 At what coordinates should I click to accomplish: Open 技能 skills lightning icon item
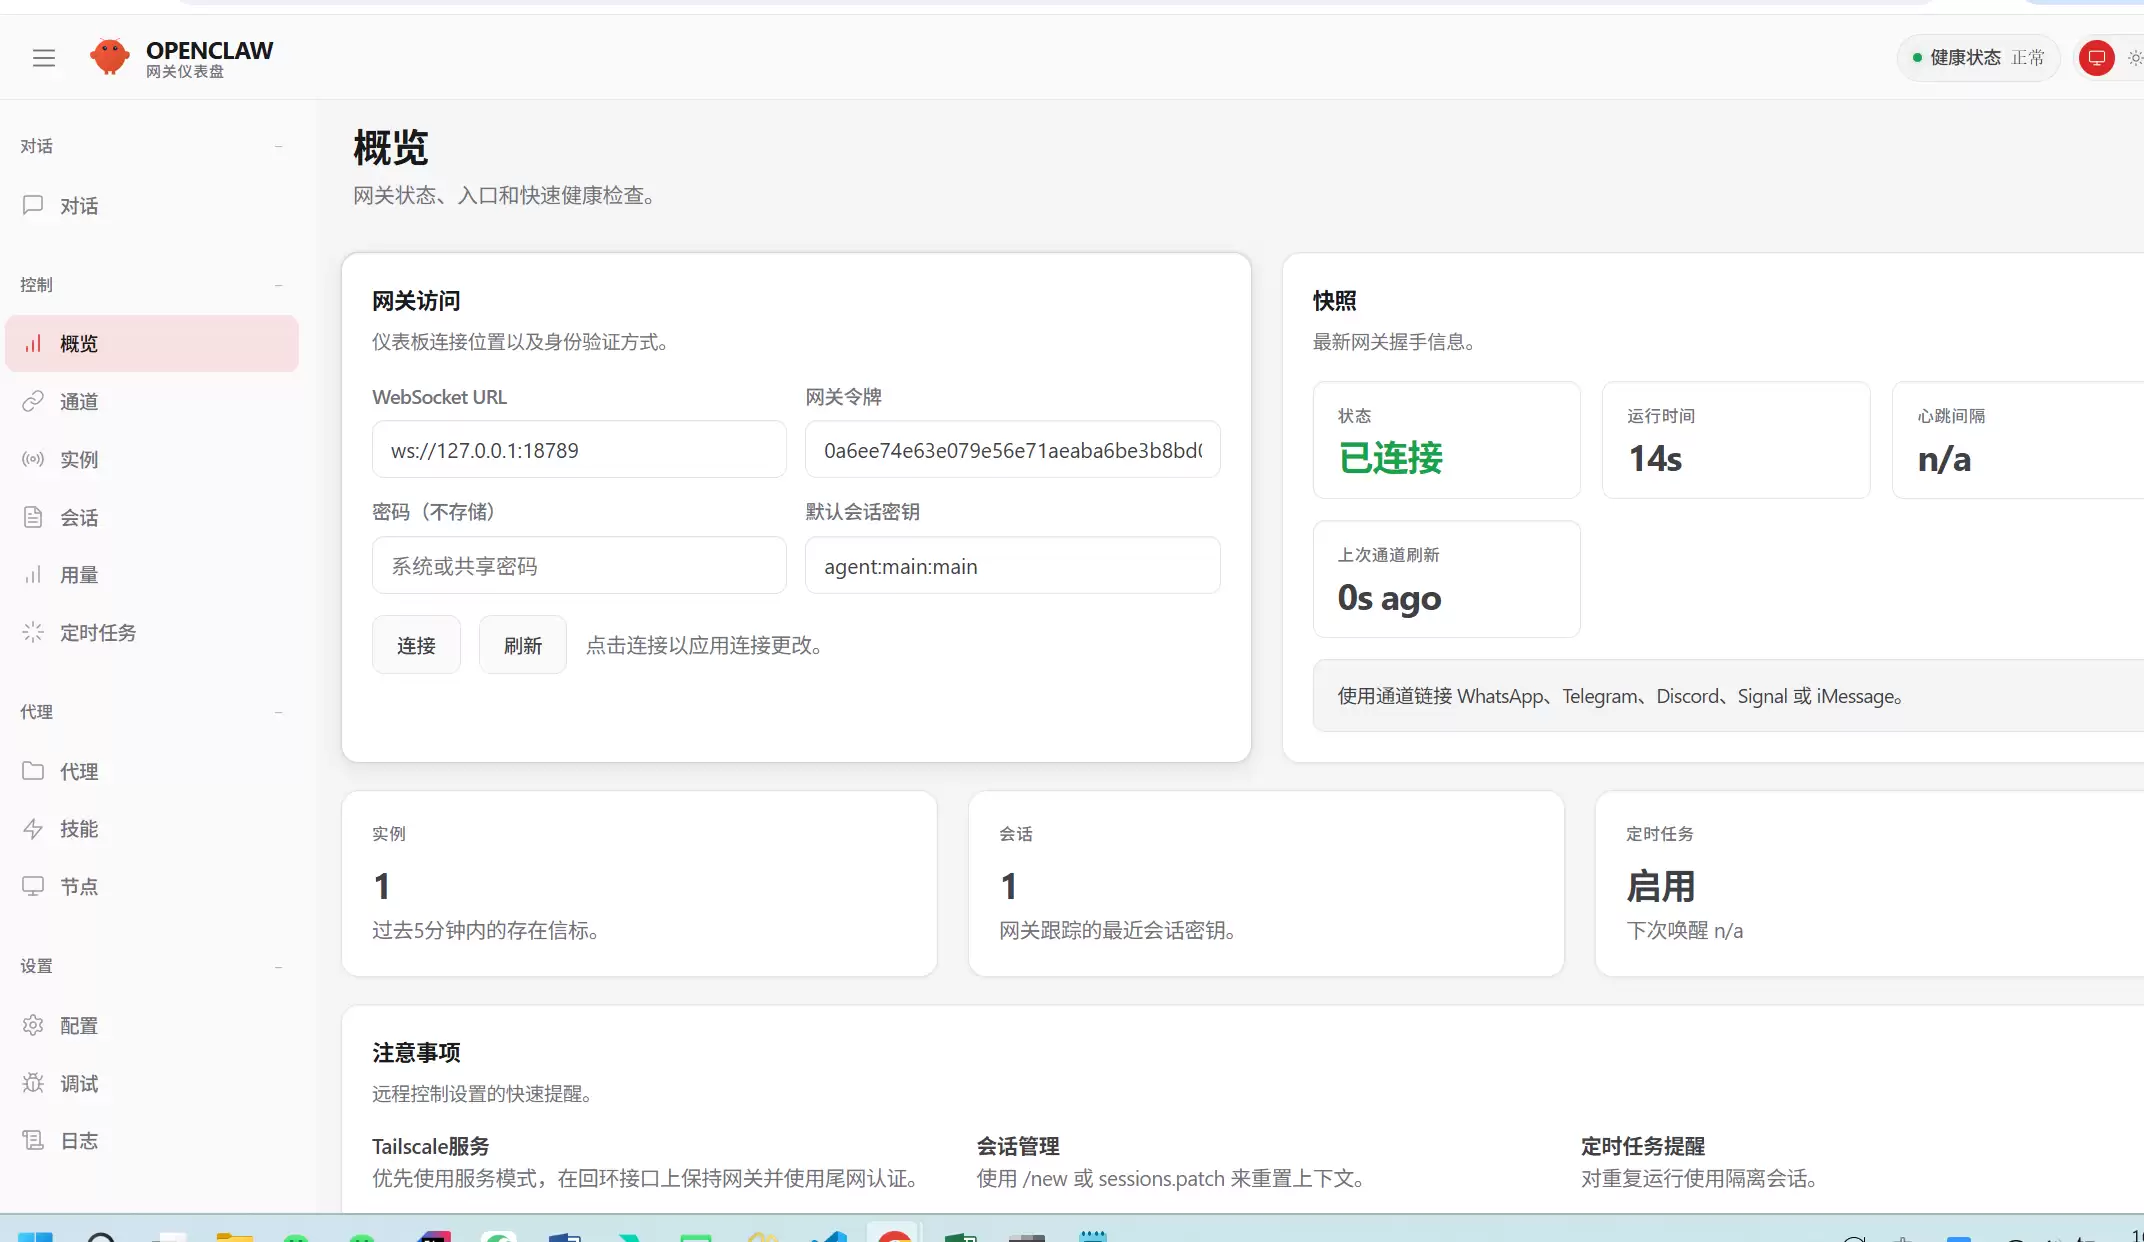tap(78, 829)
